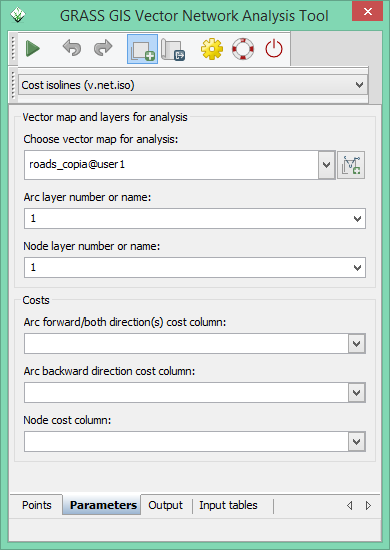This screenshot has width=390, height=550.
Task: Click the main toolbar drag handle
Action: click(x=13, y=48)
